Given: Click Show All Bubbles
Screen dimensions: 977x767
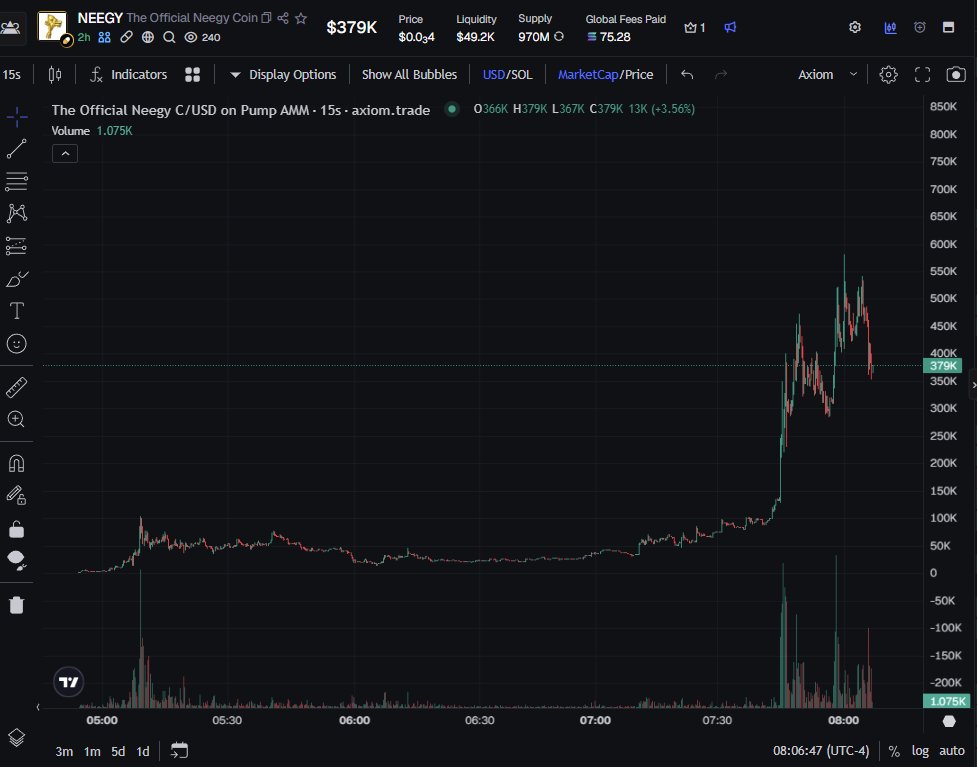Looking at the screenshot, I should [x=409, y=75].
